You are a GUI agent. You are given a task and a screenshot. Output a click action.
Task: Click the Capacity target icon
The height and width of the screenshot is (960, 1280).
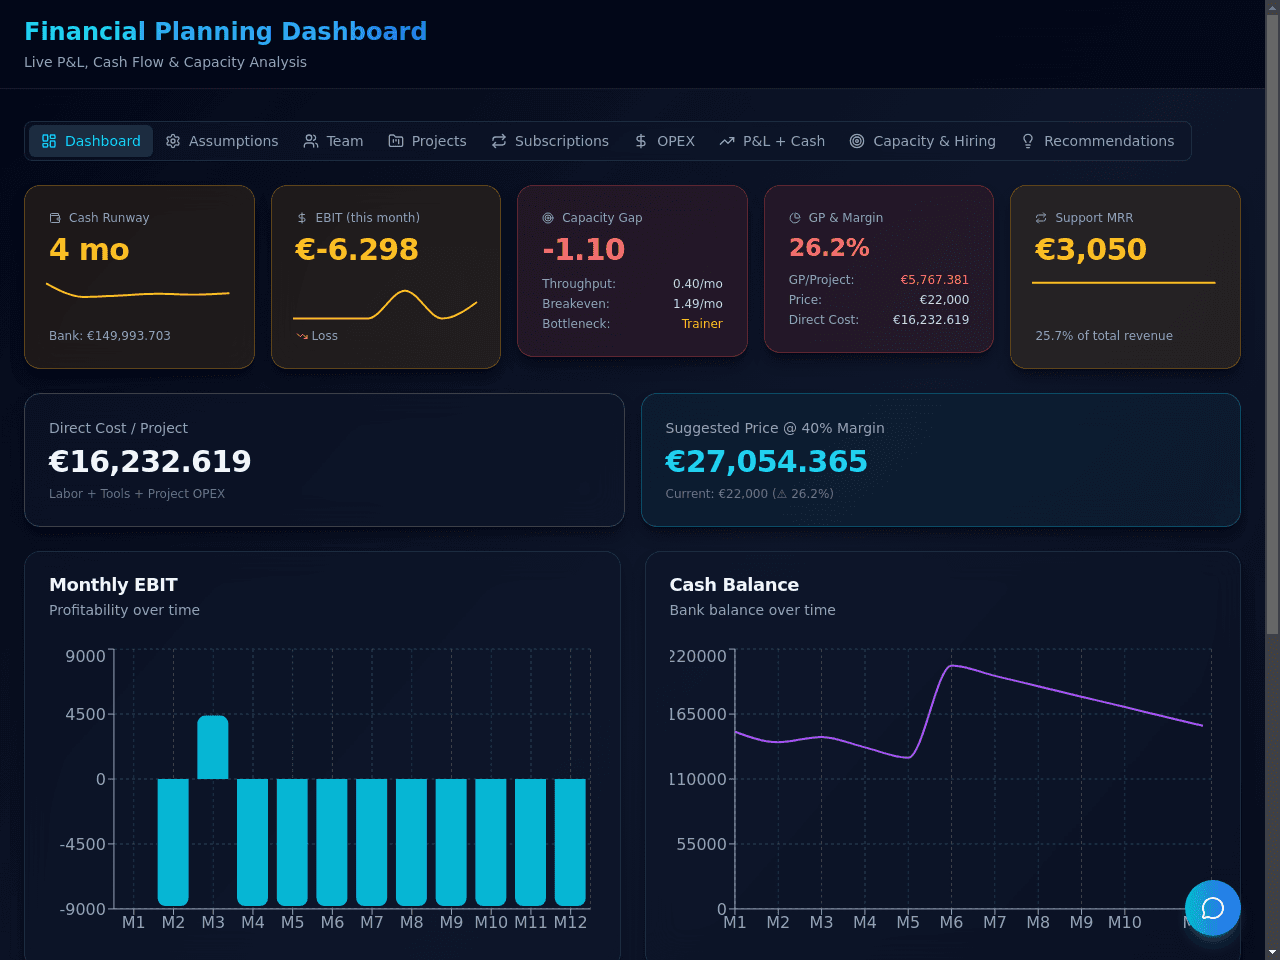tap(857, 141)
